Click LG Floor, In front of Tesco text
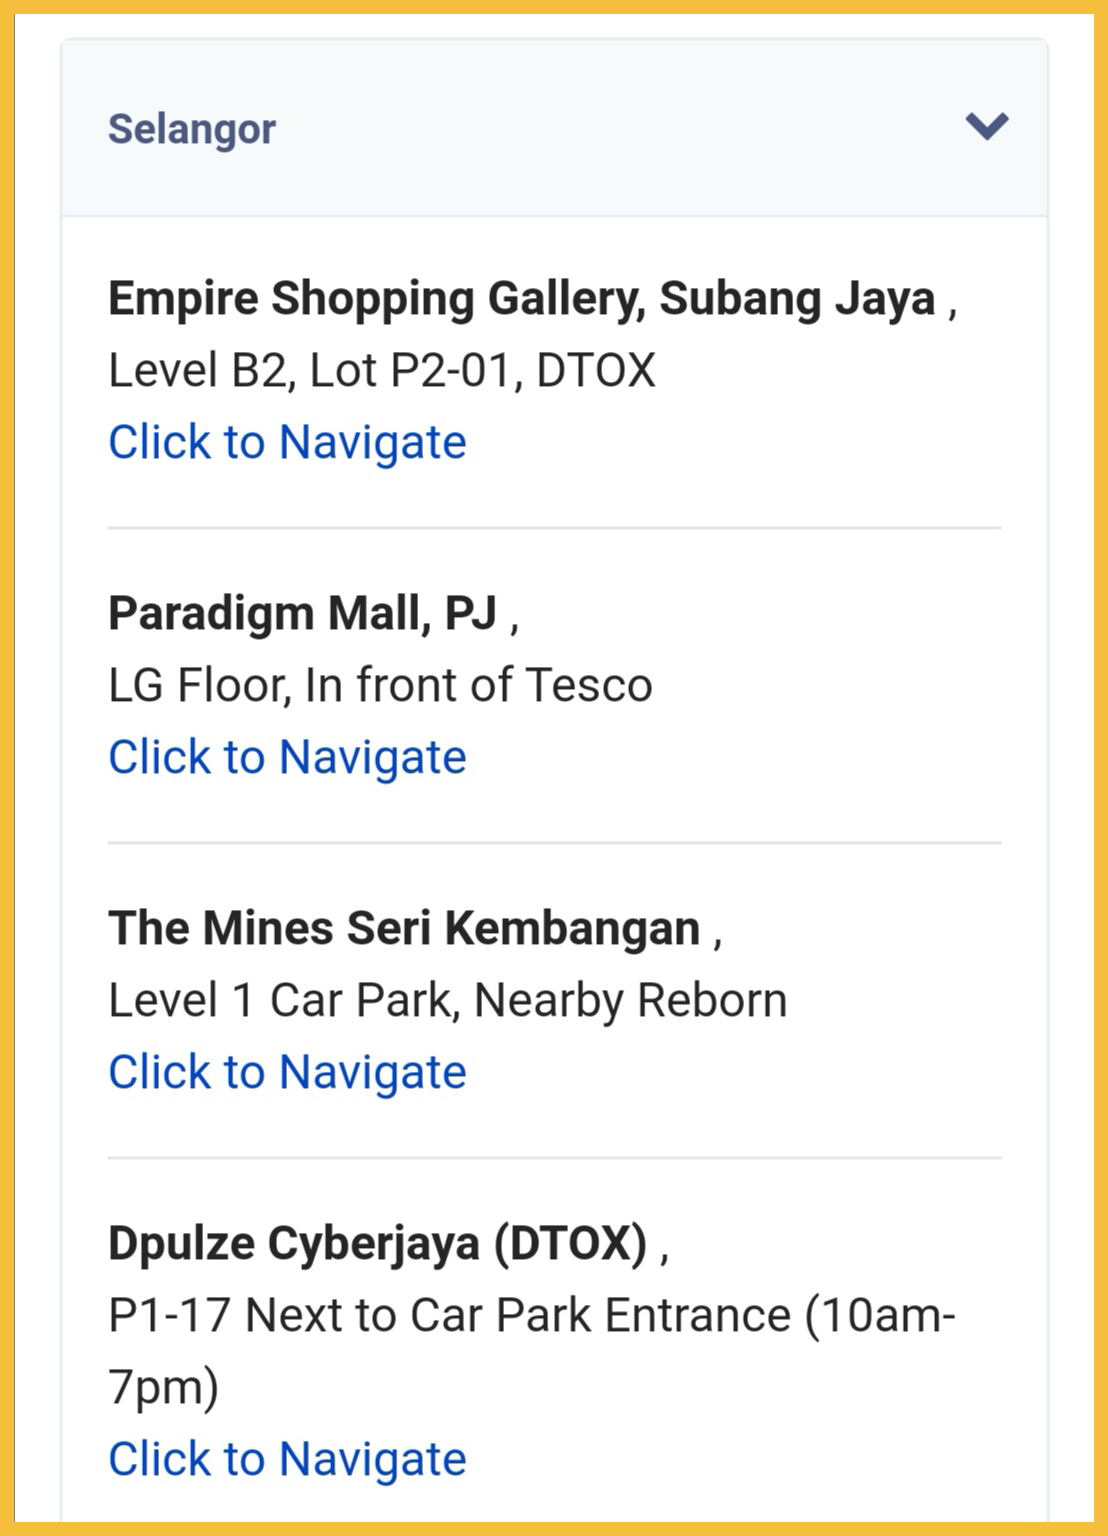 point(380,685)
